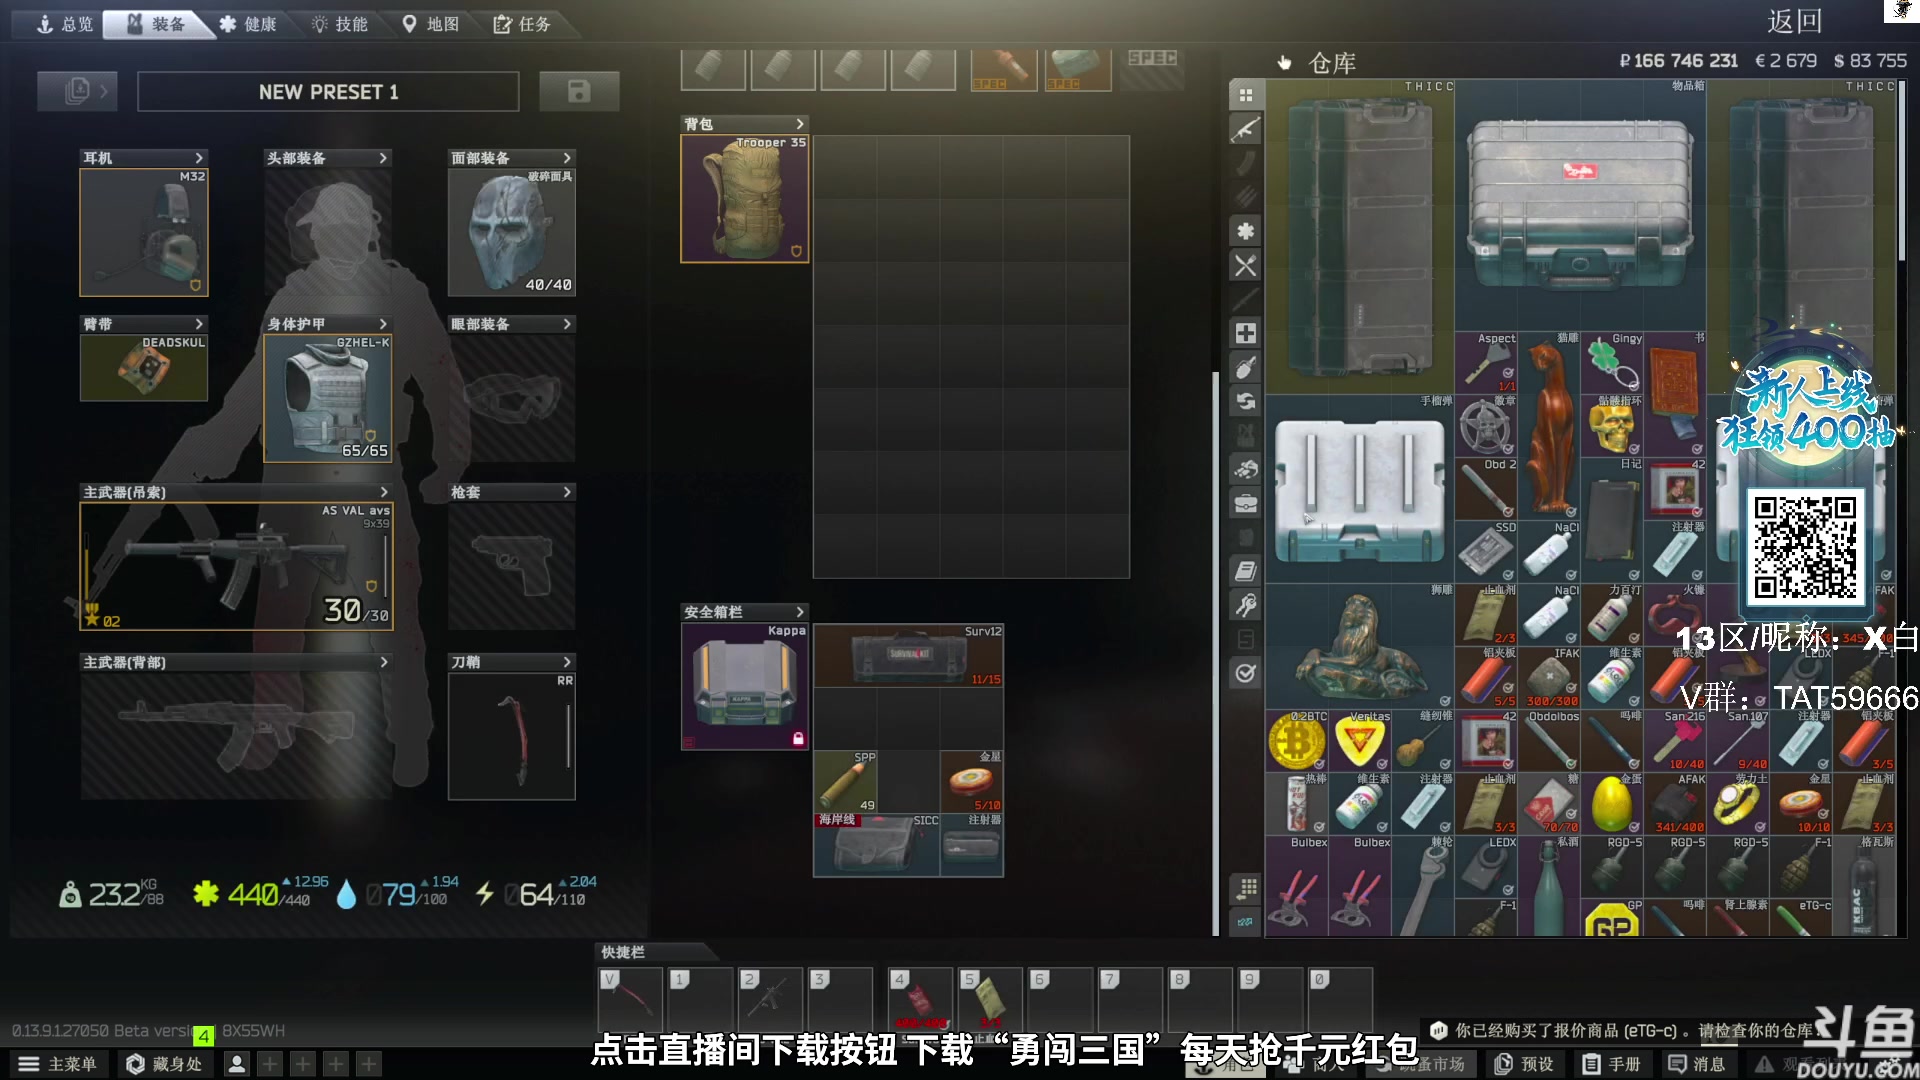Screen dimensions: 1920x1080
Task: Toggle the lock on Kappa secure container
Action: point(798,739)
